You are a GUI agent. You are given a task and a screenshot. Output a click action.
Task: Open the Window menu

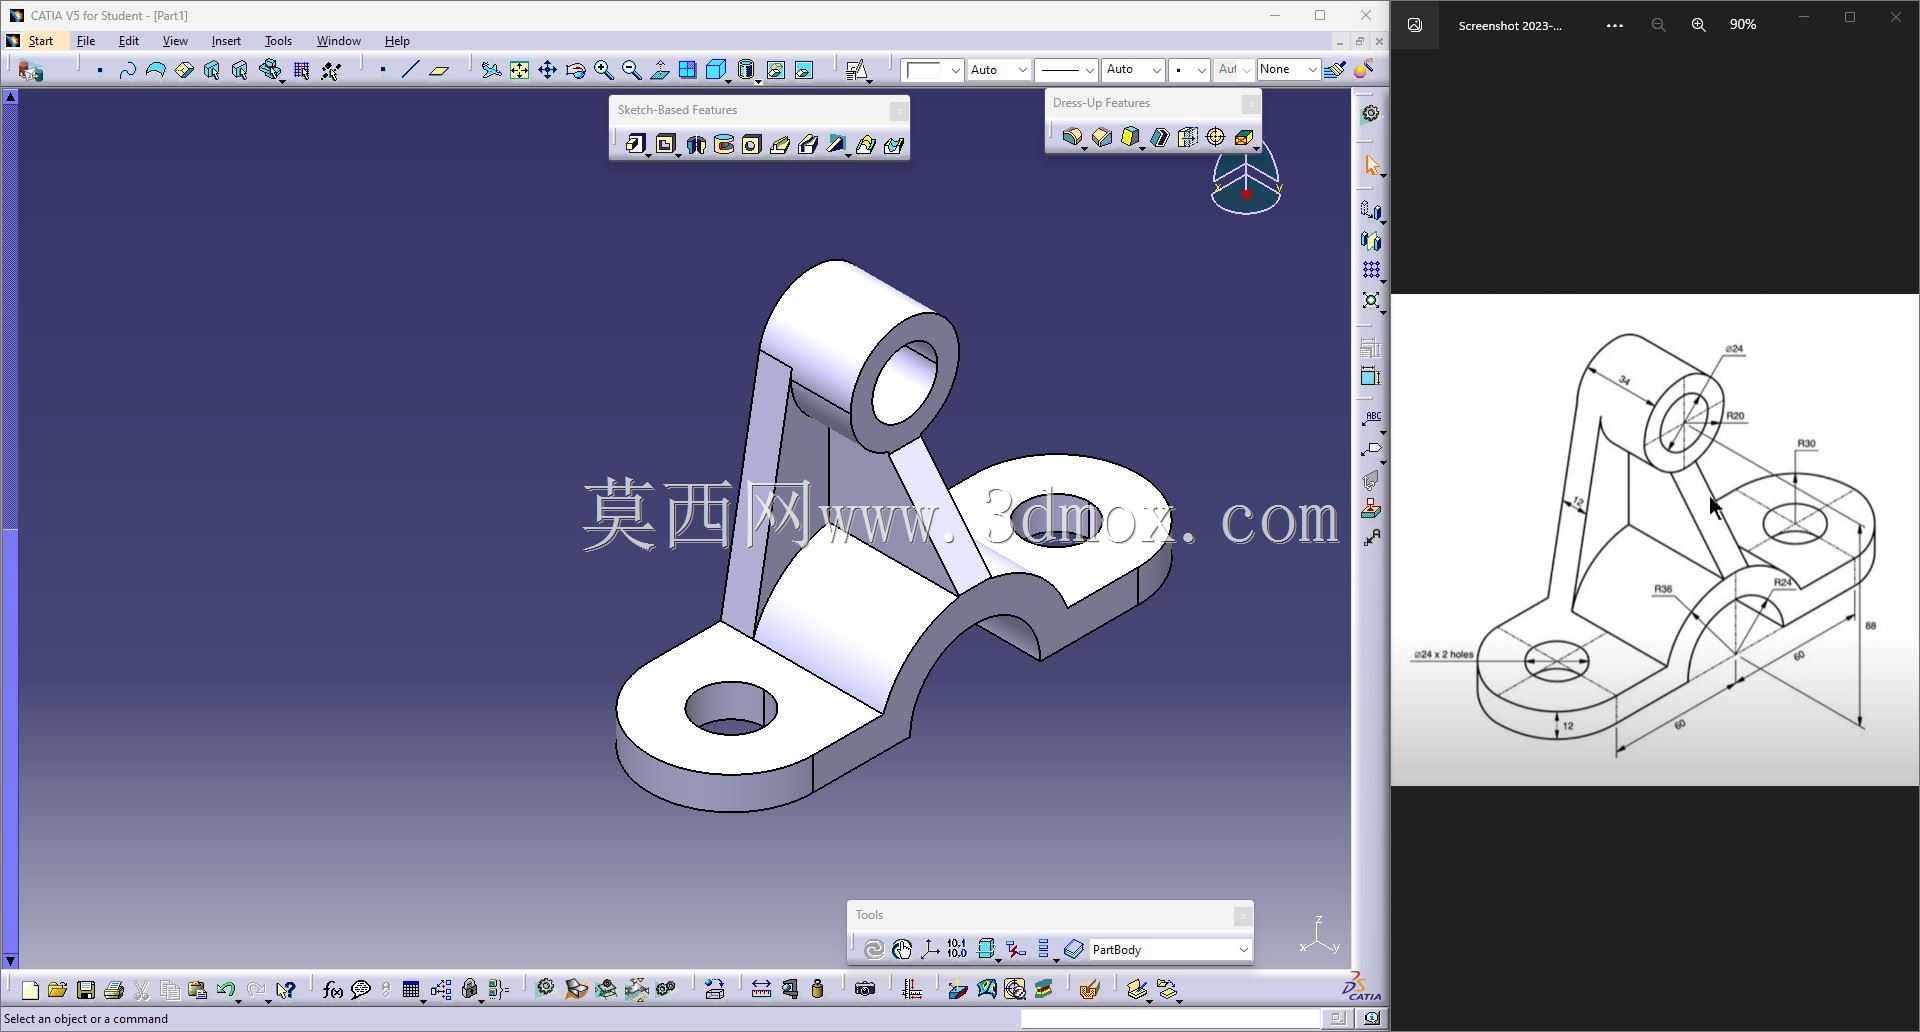pyautogui.click(x=338, y=41)
